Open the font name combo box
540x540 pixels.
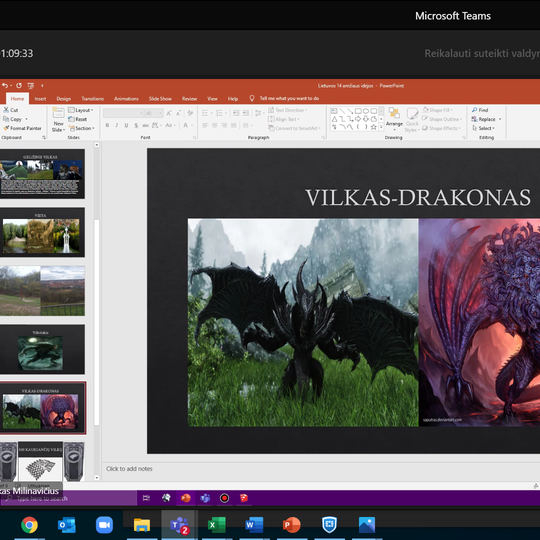(x=123, y=113)
